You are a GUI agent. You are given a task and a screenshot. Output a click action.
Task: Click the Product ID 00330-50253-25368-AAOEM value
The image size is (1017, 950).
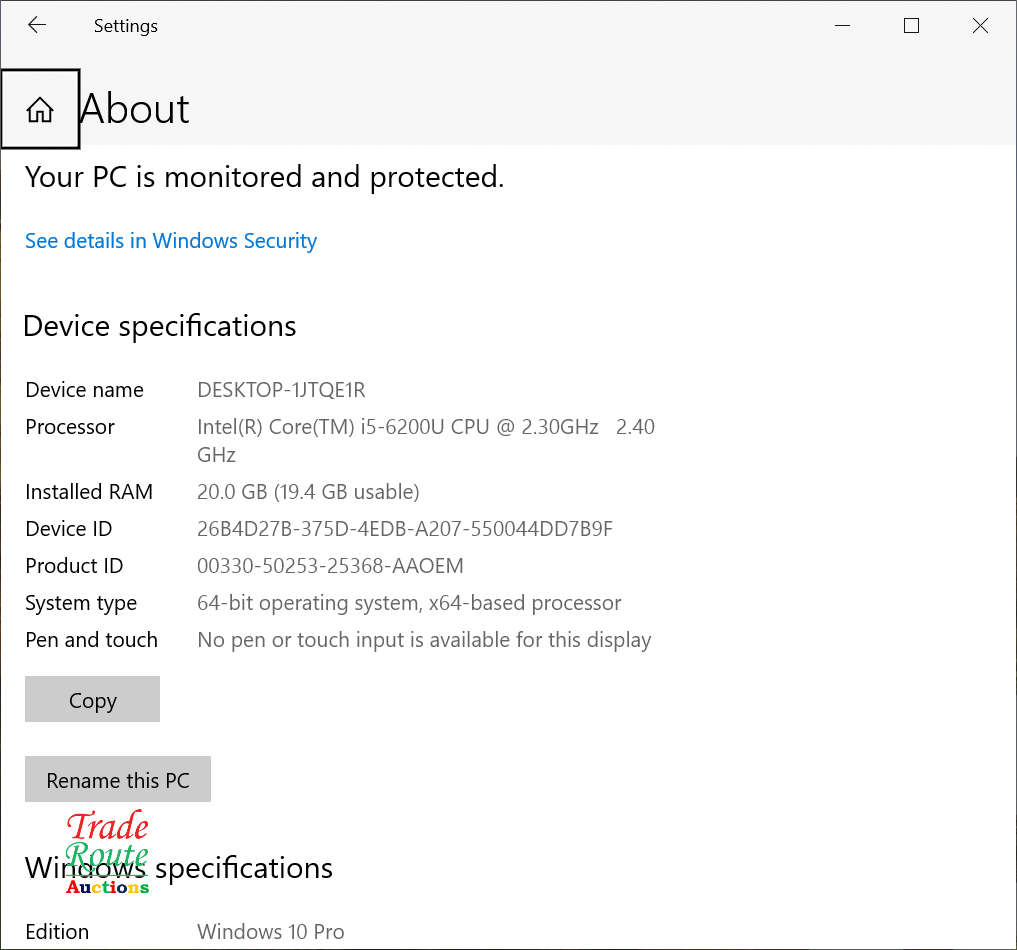coord(330,566)
